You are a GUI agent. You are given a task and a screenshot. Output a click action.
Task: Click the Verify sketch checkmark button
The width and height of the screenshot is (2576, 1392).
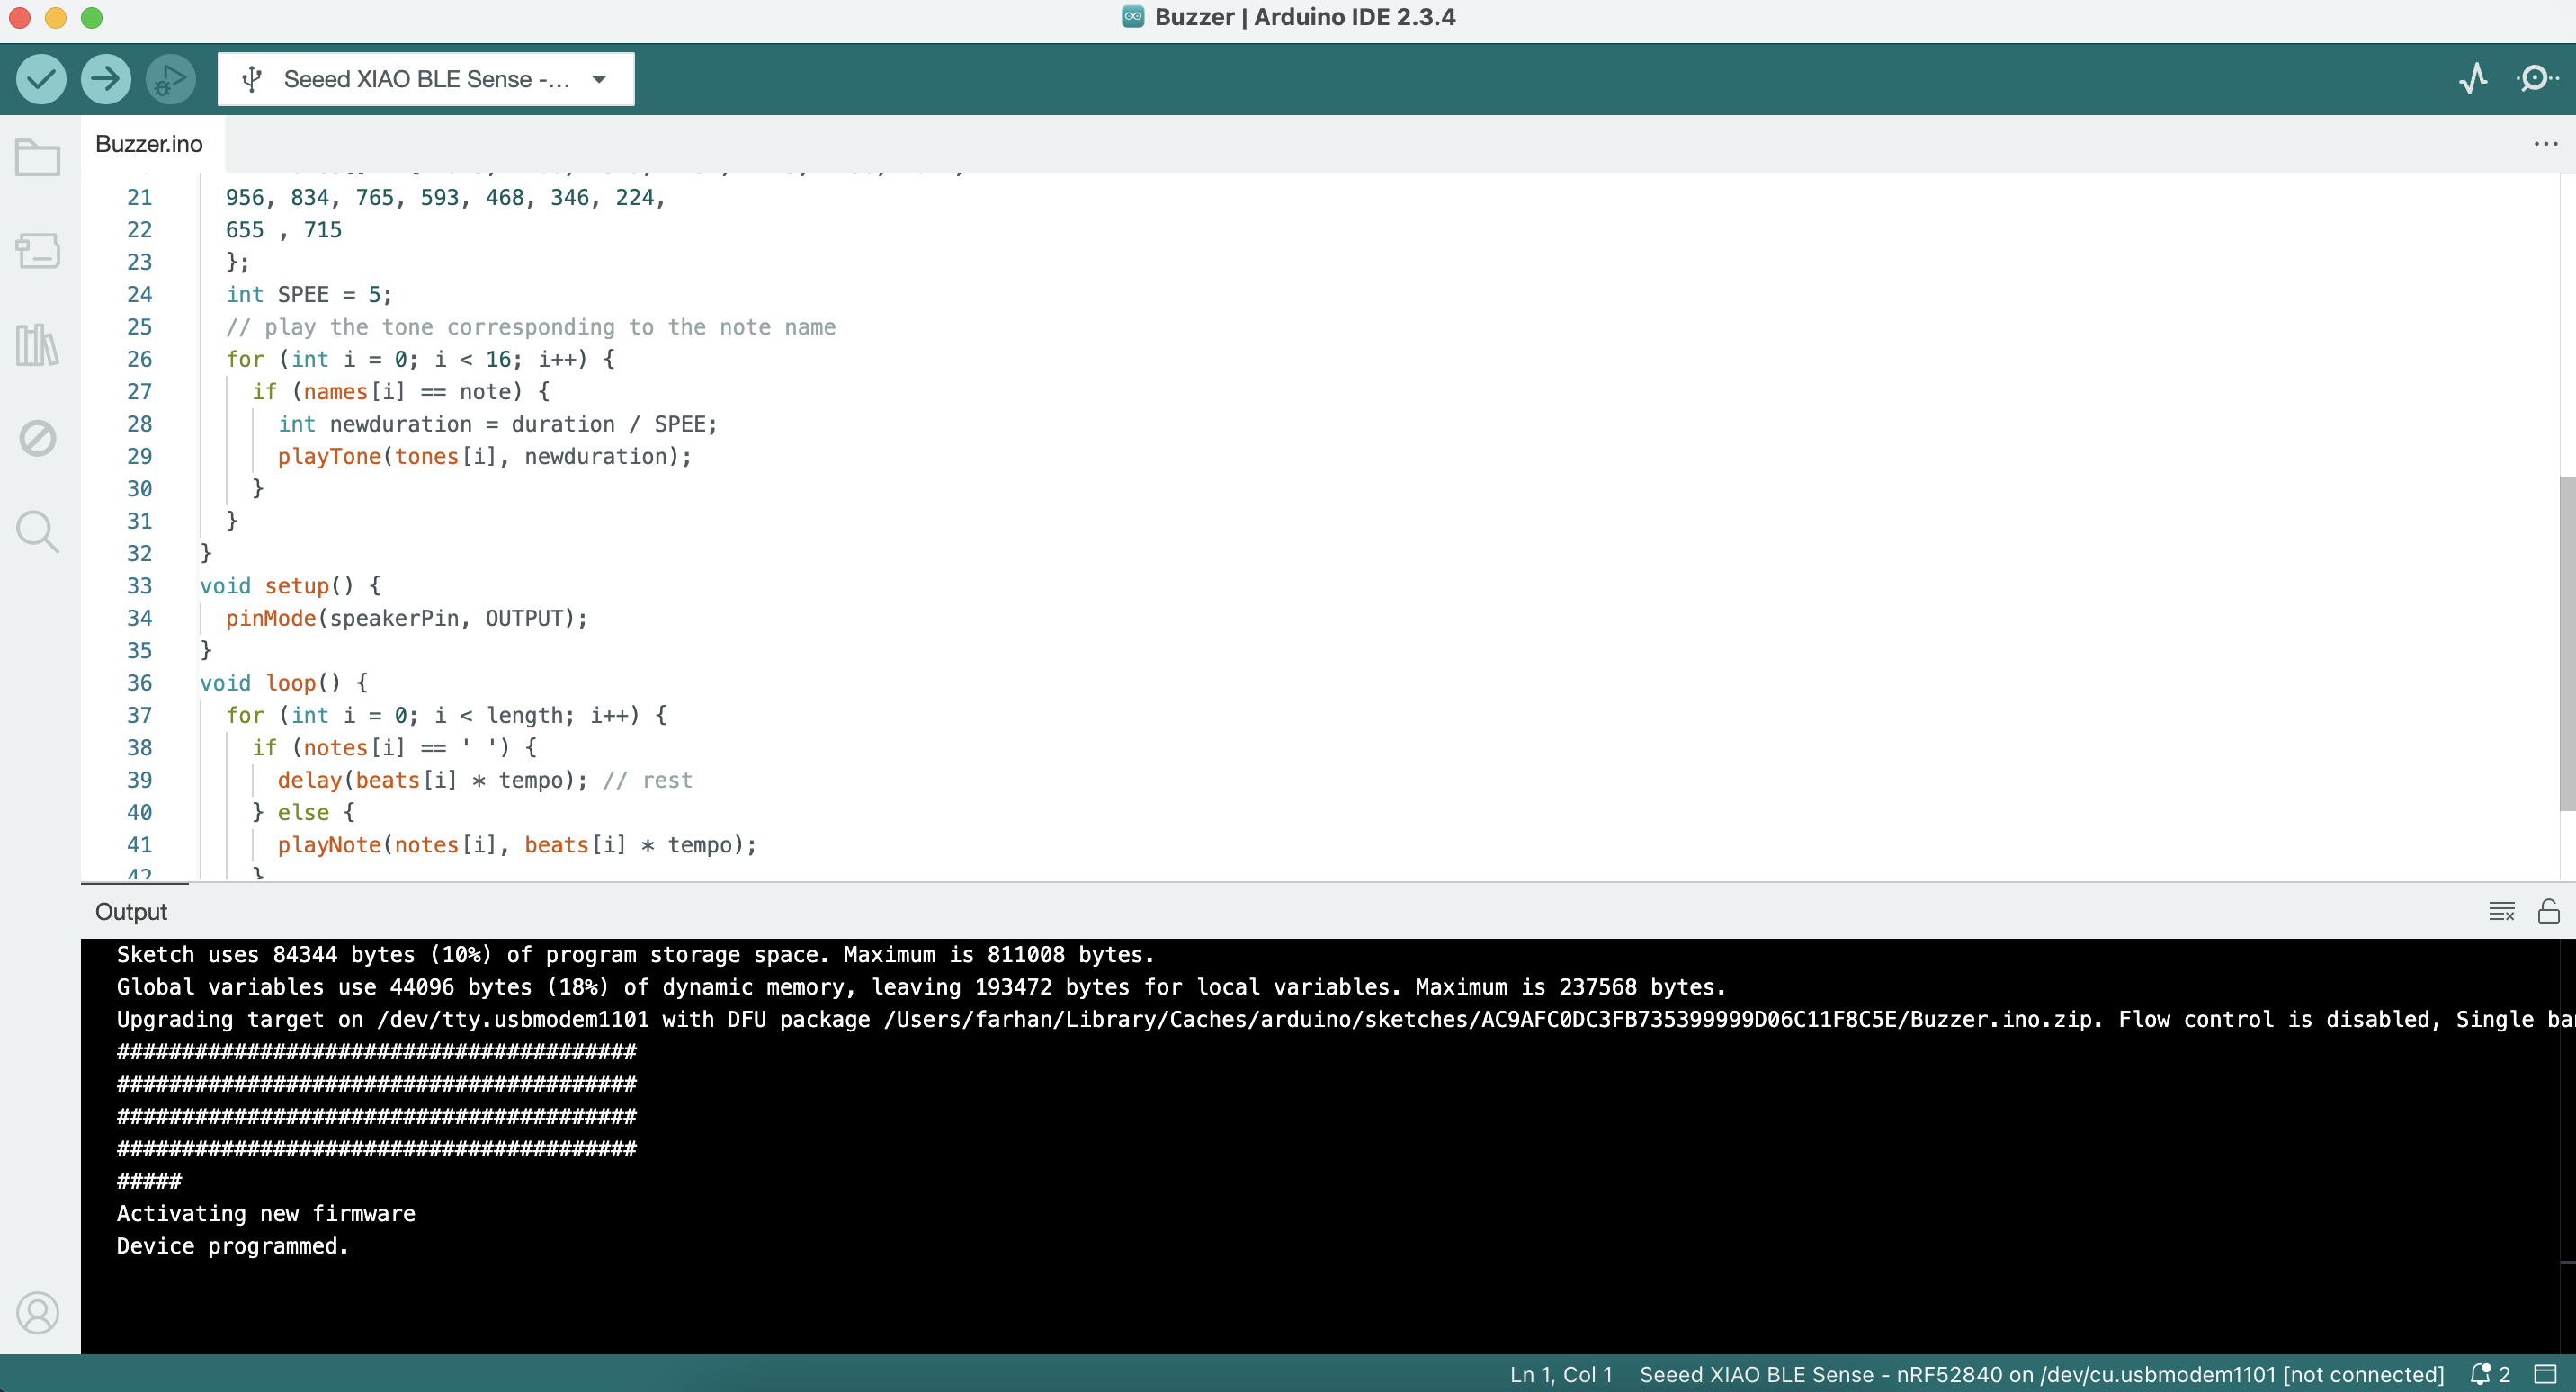(41, 78)
